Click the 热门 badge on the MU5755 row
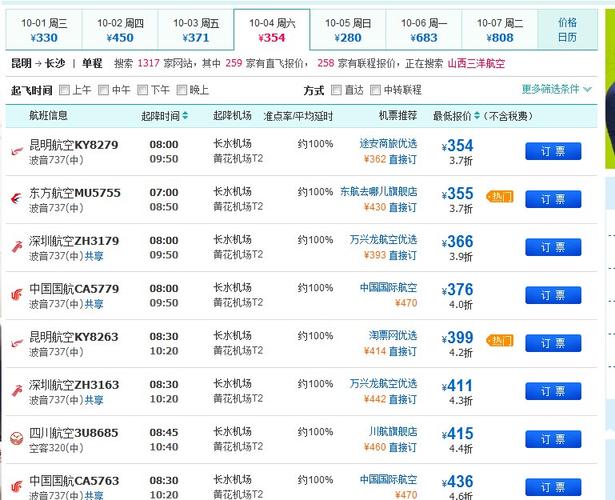 coord(499,196)
